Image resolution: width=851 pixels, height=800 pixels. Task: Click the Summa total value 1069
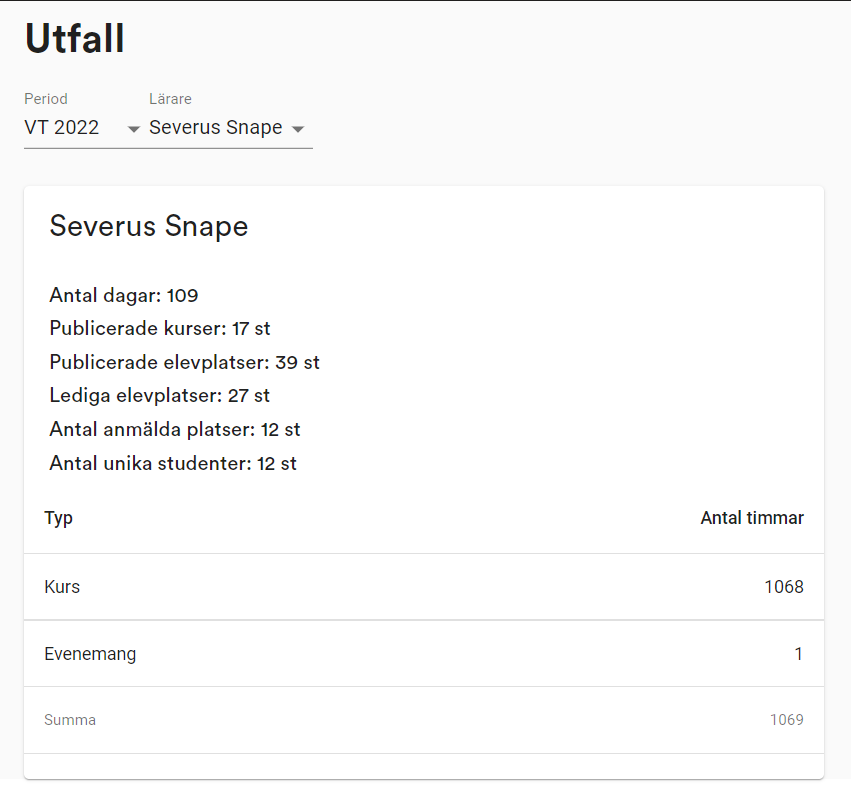pyautogui.click(x=786, y=720)
